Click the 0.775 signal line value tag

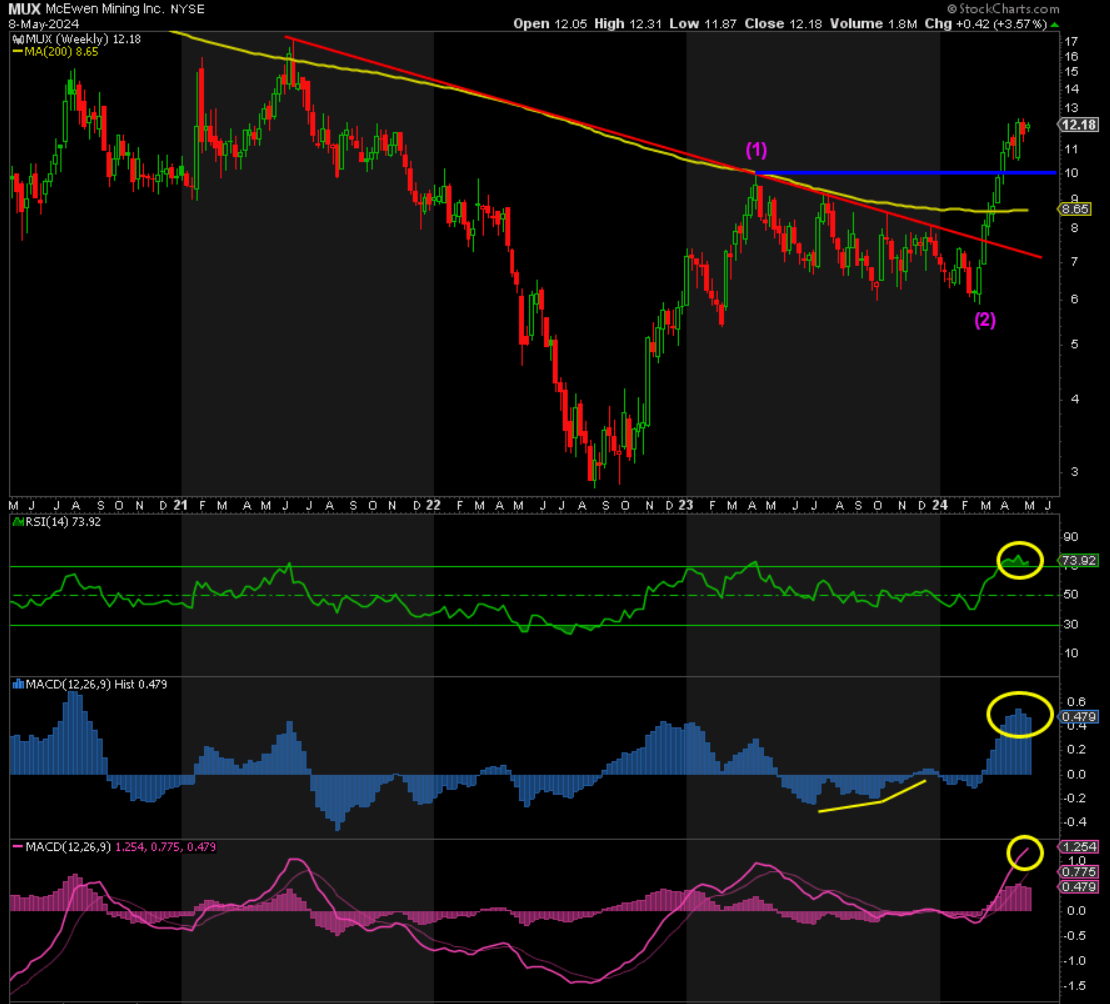point(1079,872)
